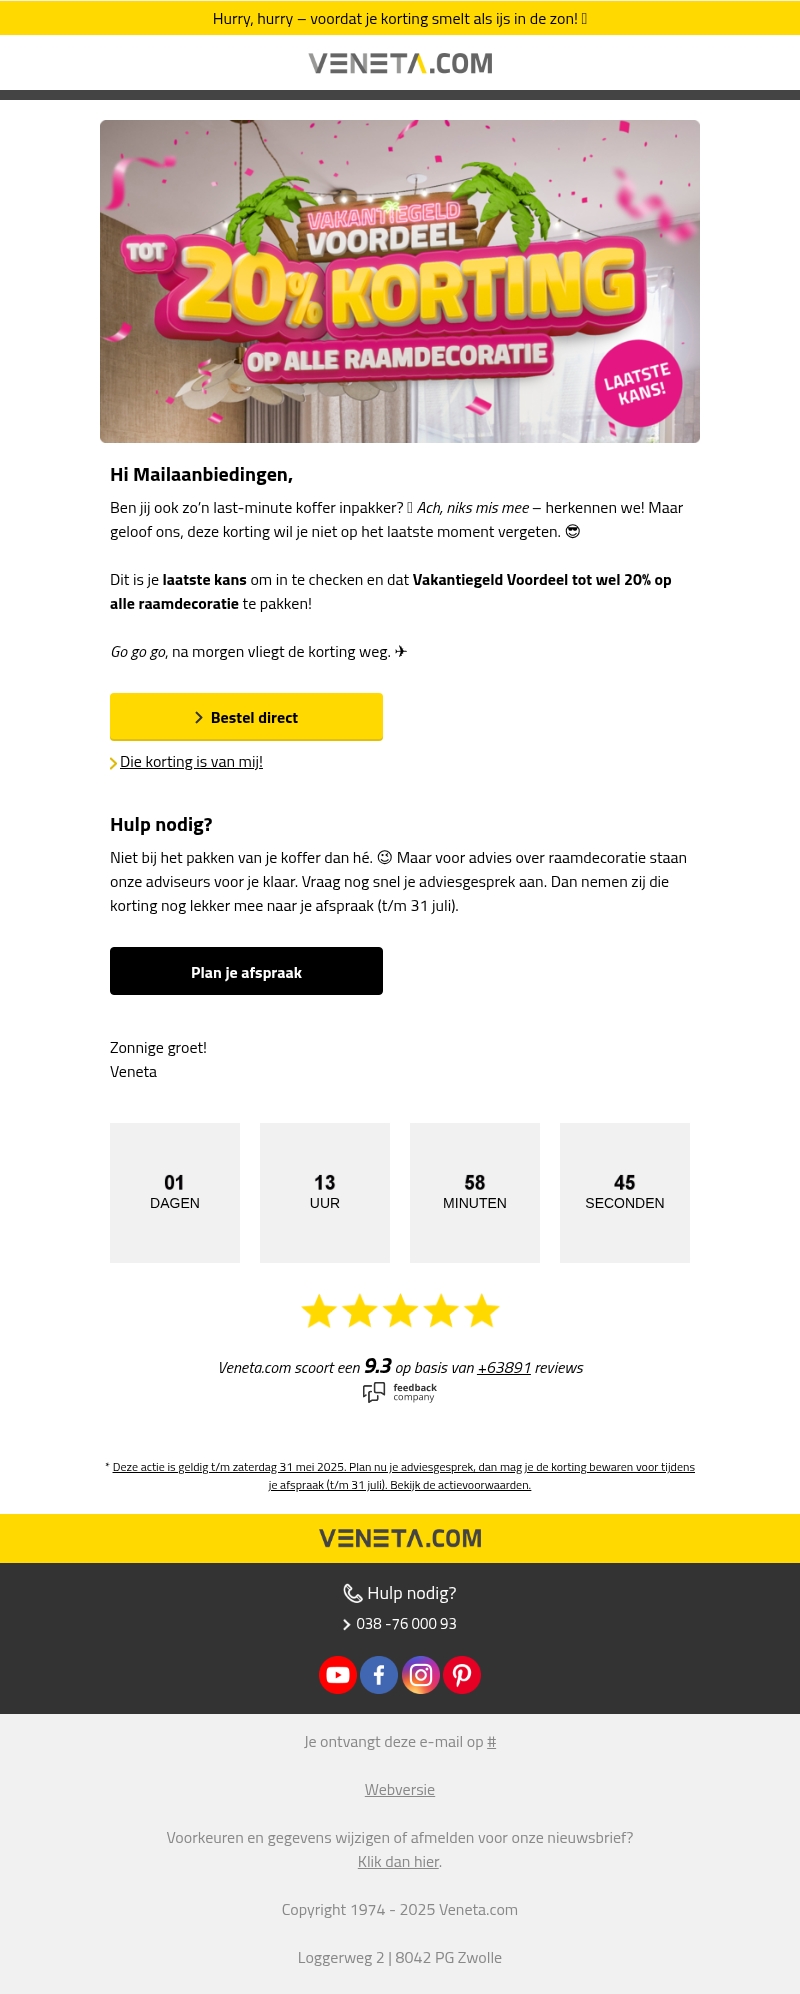This screenshot has height=1994, width=800.
Task: Click the Veneta.com logo in header
Action: point(400,63)
